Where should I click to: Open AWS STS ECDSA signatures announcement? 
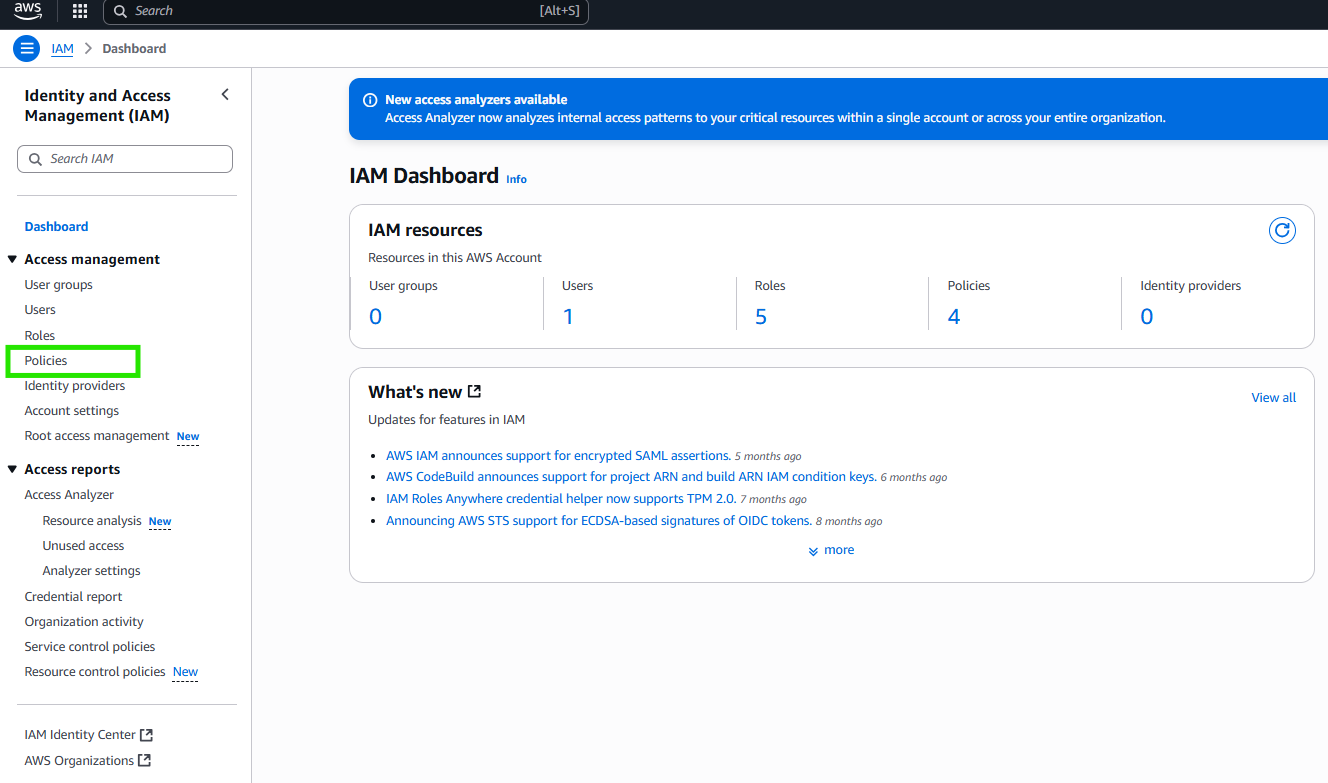[x=599, y=520]
